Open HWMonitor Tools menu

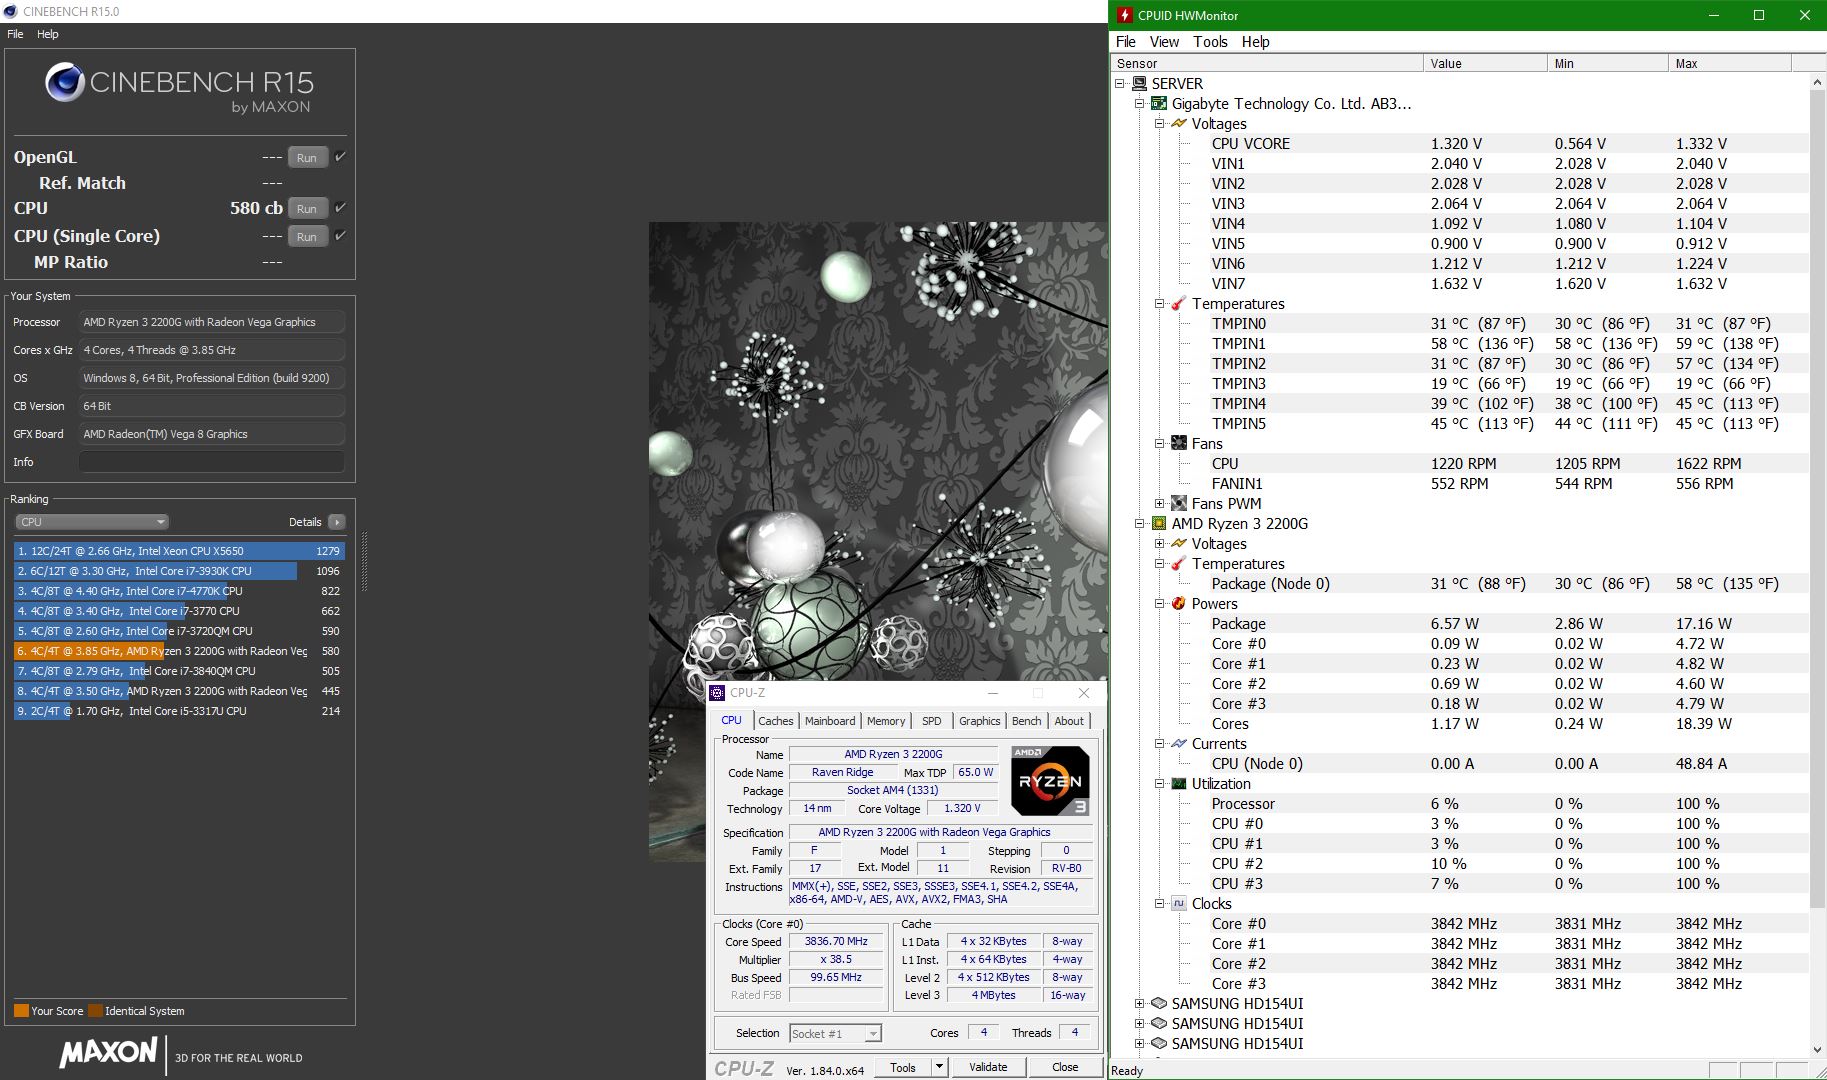(x=1210, y=42)
